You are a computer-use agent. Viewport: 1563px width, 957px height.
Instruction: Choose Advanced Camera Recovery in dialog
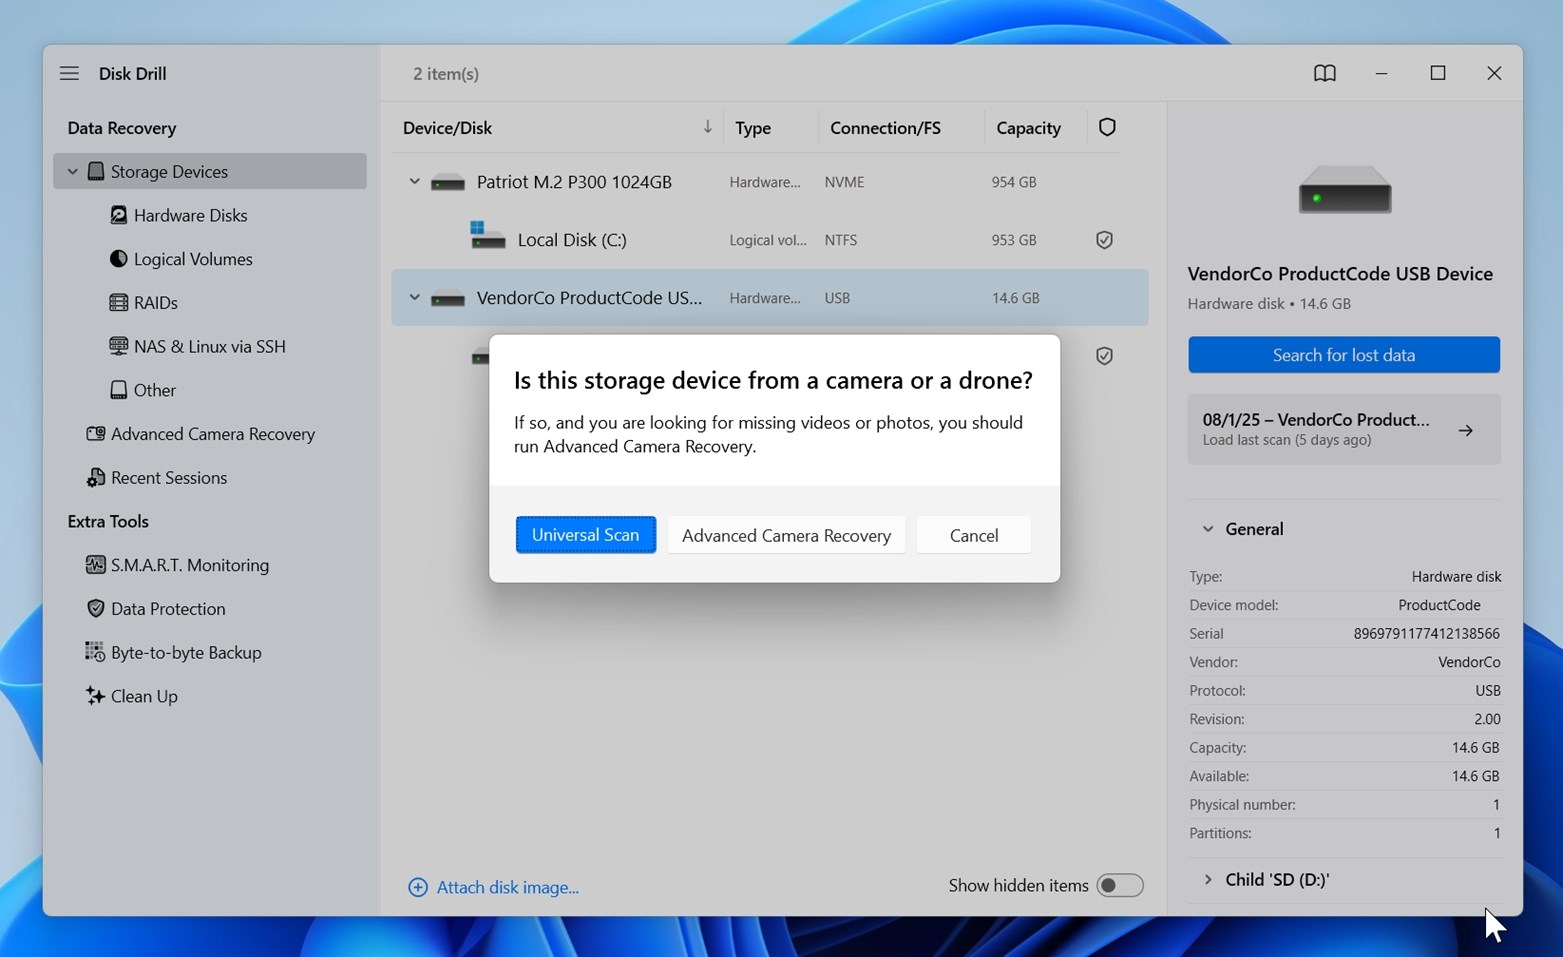point(786,535)
